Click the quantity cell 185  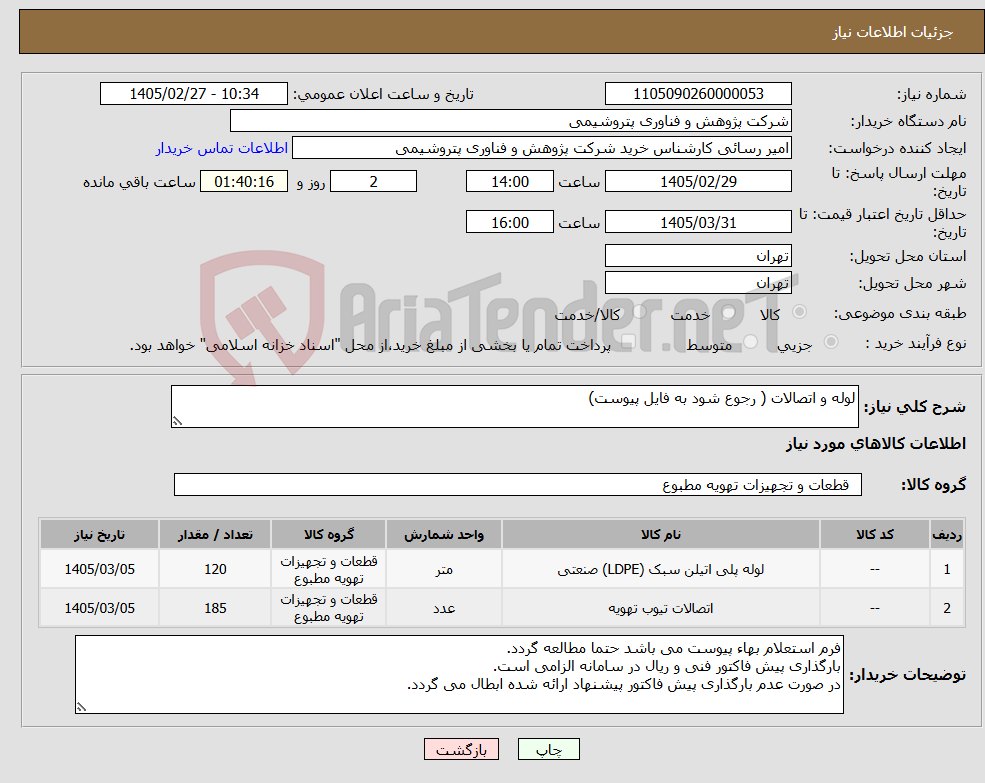coord(215,608)
